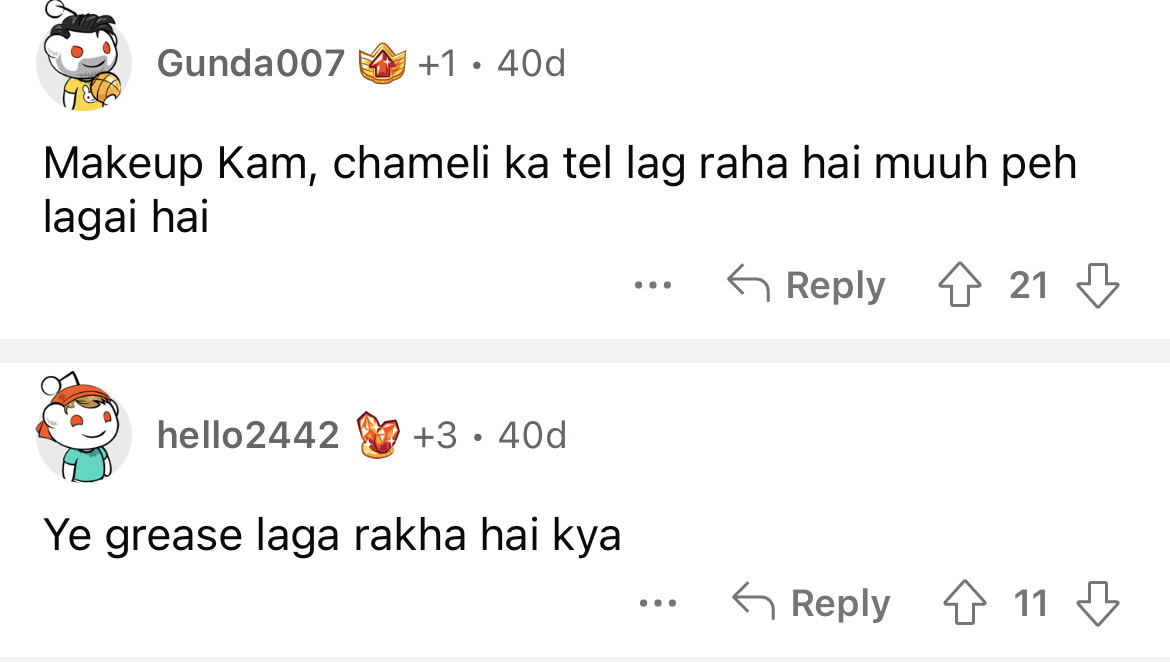Open more options on Gunda007's comment
1170x662 pixels.
click(652, 286)
